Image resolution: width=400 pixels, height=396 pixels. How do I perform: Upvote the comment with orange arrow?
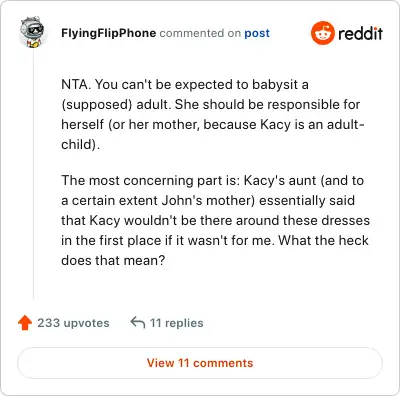25,323
